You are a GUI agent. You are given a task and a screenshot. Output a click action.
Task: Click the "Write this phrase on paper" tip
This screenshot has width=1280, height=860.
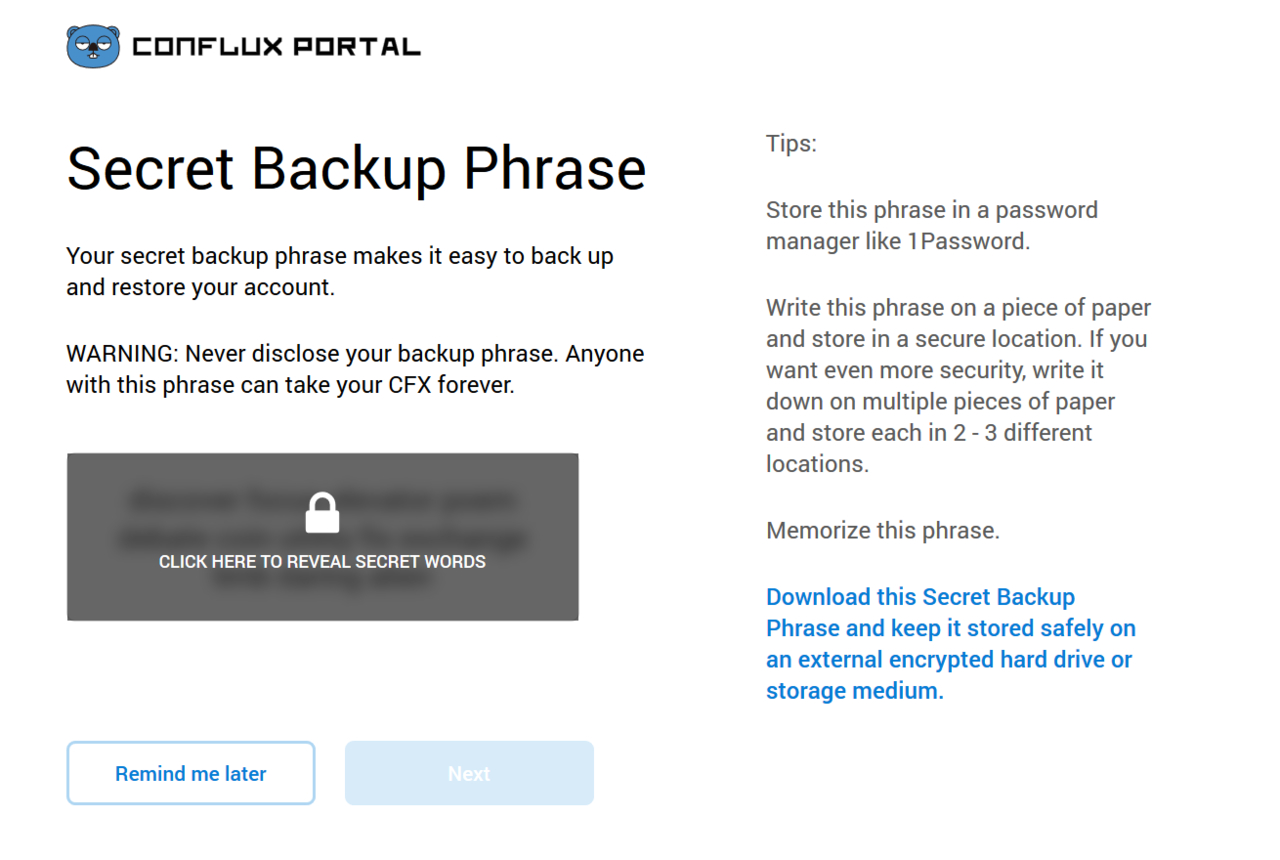point(958,308)
